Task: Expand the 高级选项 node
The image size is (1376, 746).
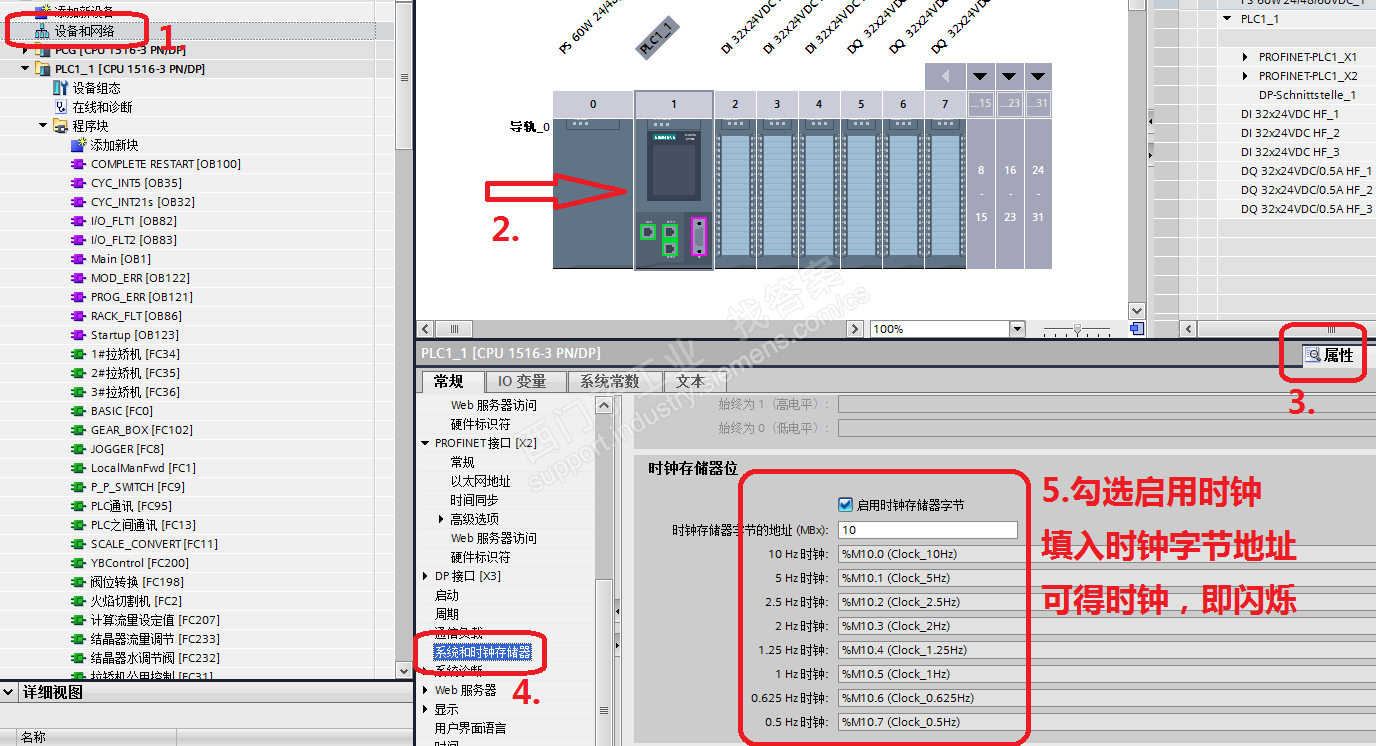Action: pyautogui.click(x=442, y=519)
